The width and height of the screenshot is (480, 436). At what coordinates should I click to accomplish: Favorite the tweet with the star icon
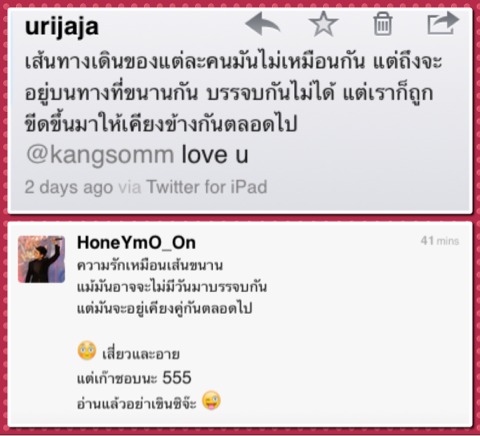[323, 23]
